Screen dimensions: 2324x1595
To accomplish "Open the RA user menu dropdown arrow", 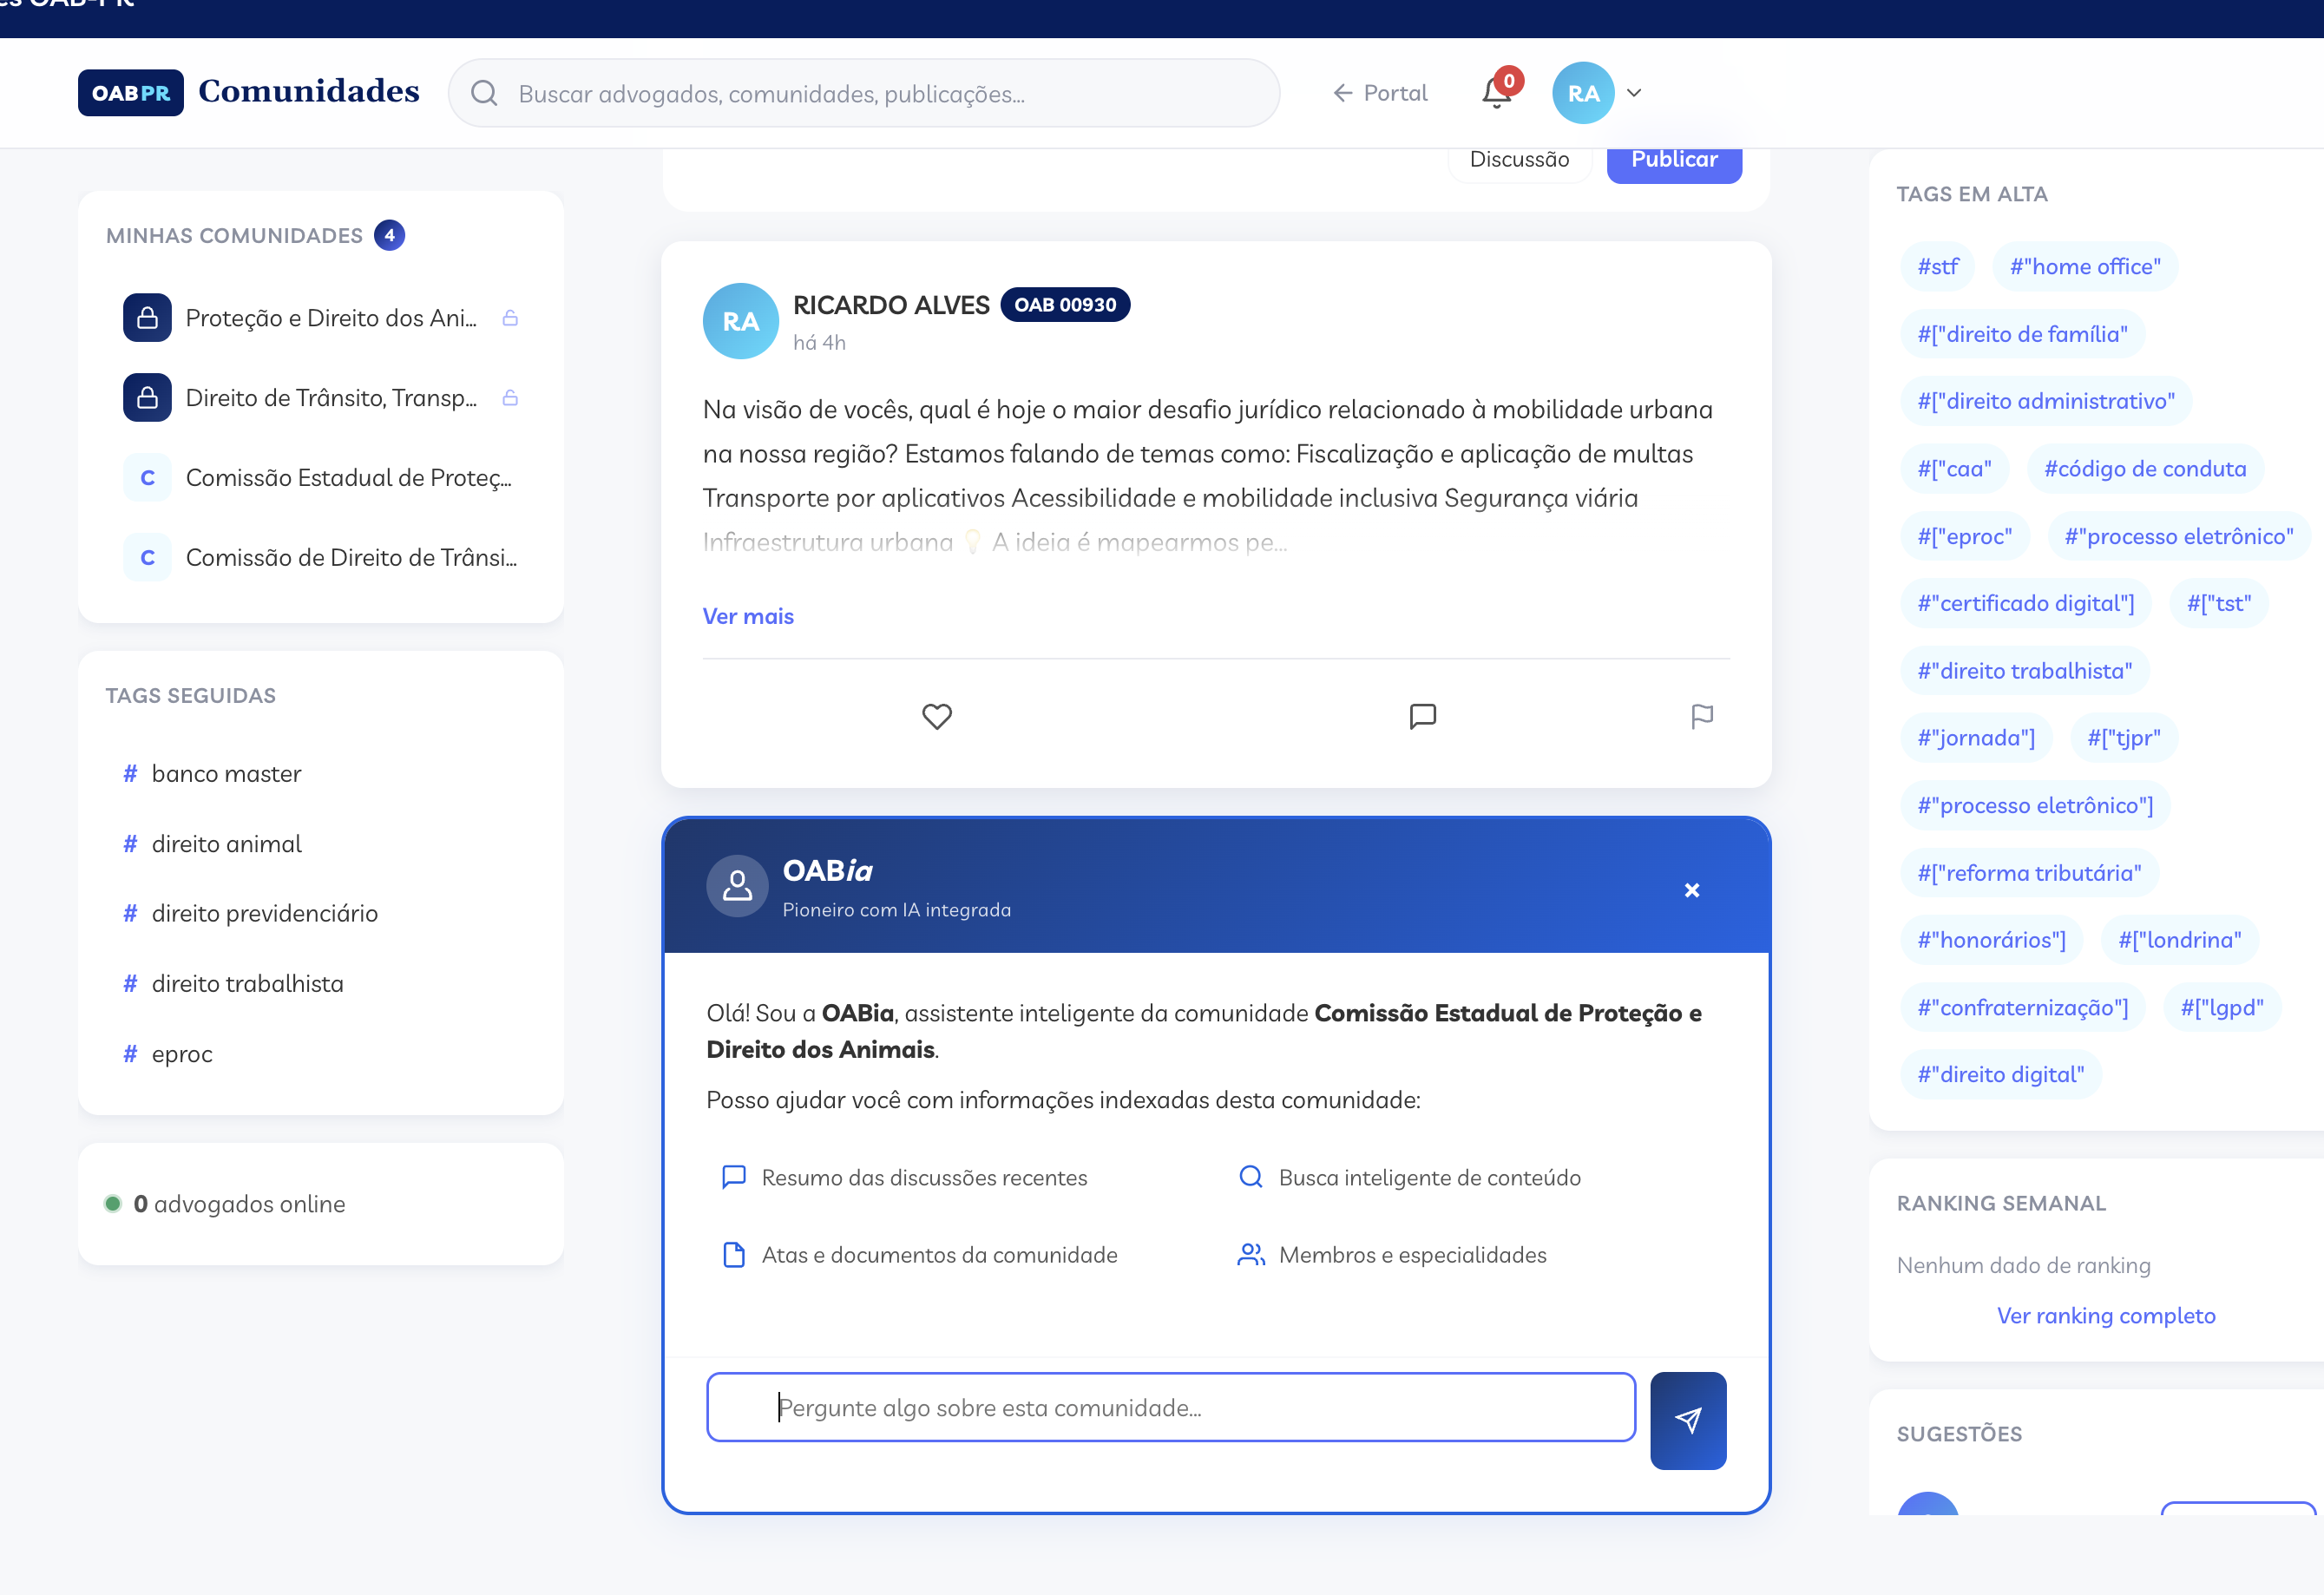I will click(1634, 93).
